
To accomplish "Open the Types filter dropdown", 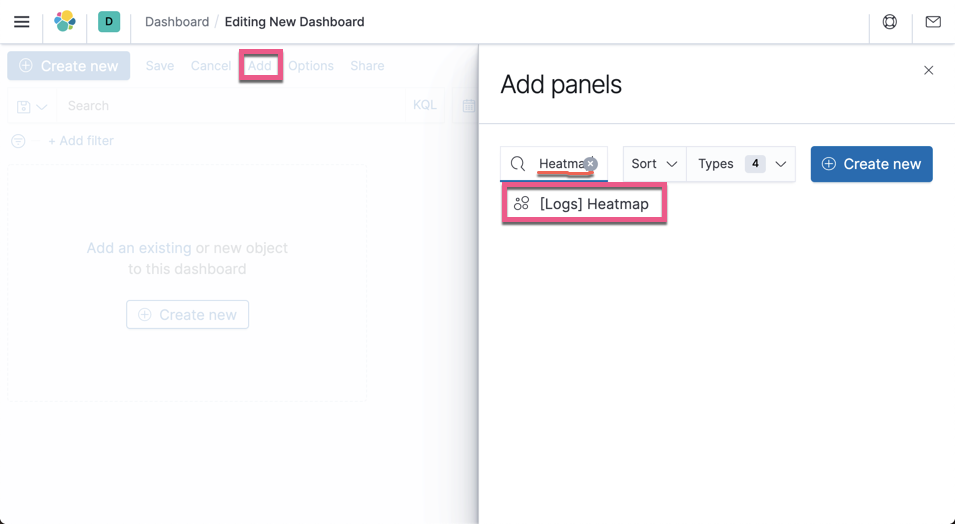I will point(741,164).
